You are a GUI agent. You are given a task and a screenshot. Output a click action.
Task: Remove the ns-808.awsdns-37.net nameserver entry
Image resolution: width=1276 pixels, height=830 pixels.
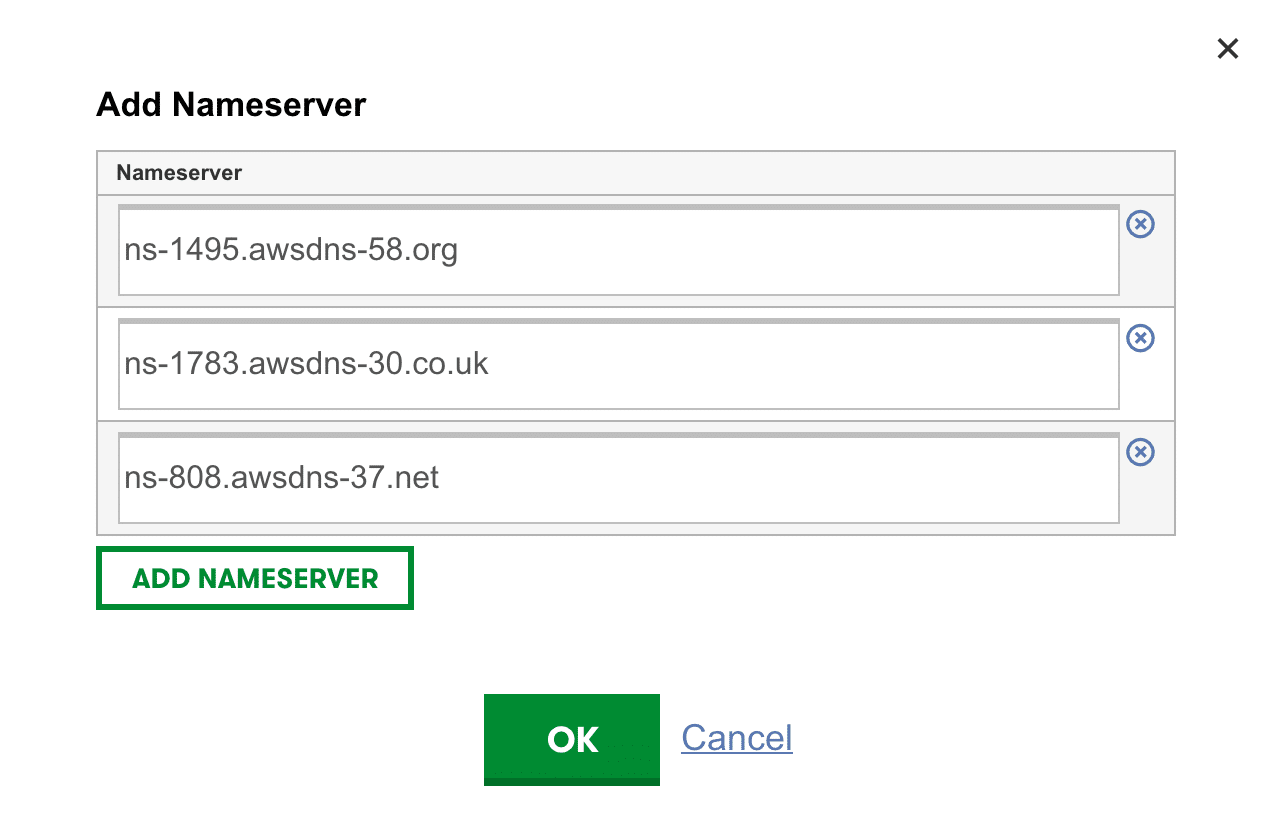click(x=1140, y=452)
